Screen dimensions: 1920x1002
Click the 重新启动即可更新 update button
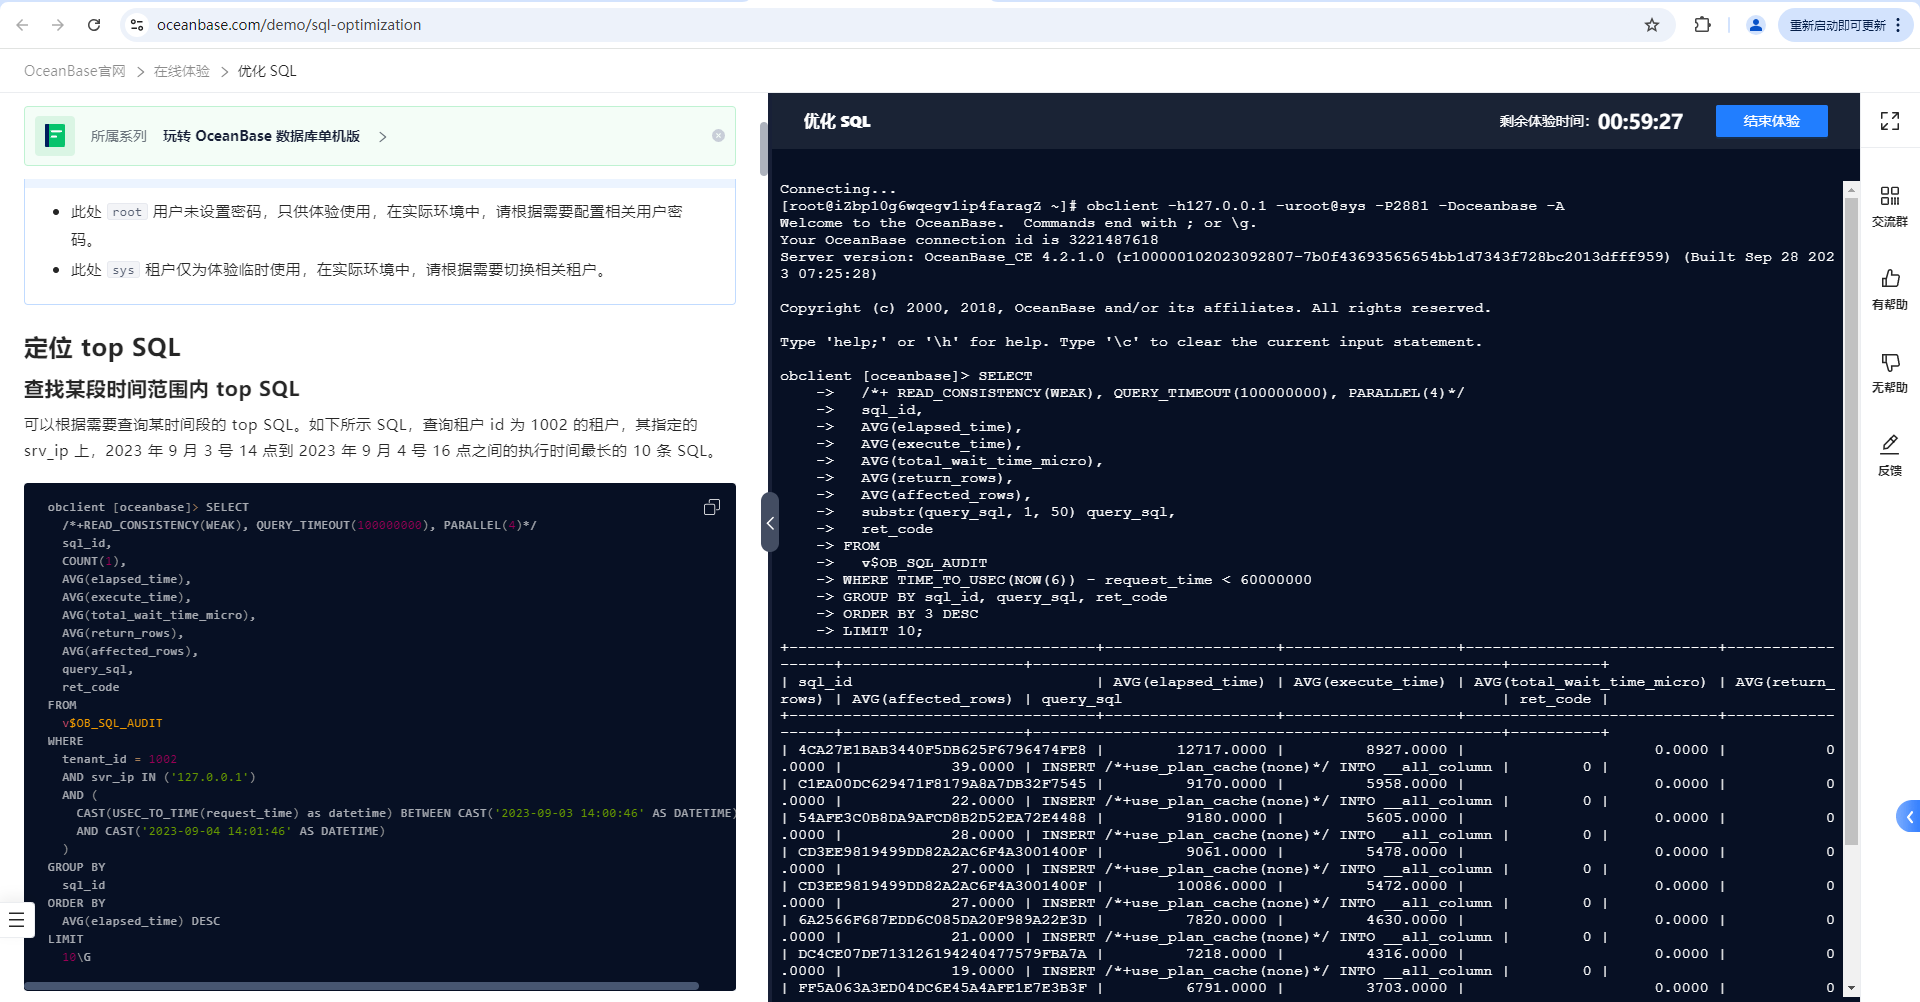coord(1837,25)
